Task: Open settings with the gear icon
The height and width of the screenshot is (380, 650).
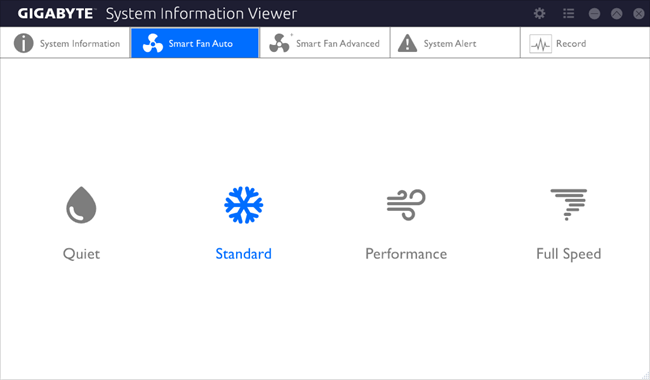Action: (x=539, y=14)
